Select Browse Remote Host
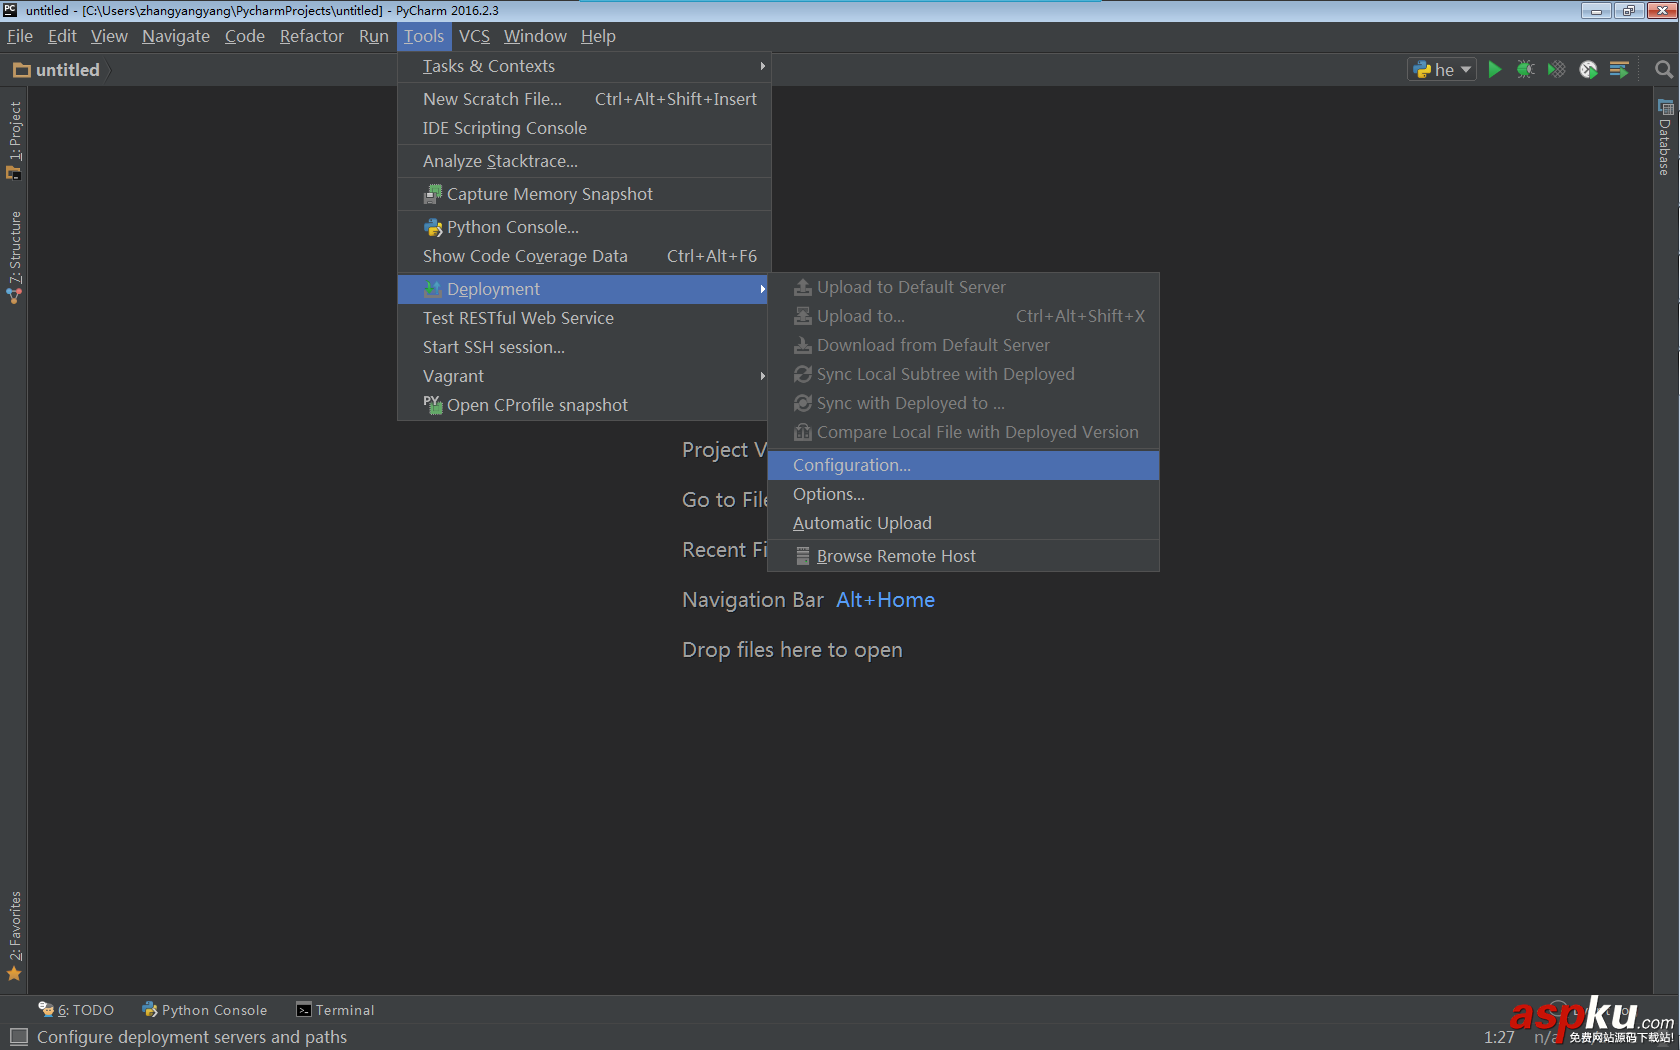The width and height of the screenshot is (1680, 1050). (963, 556)
